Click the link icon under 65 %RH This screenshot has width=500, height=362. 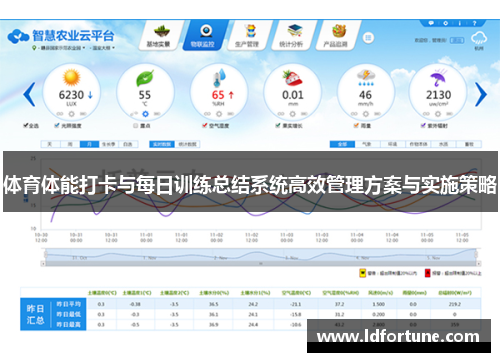(207, 114)
